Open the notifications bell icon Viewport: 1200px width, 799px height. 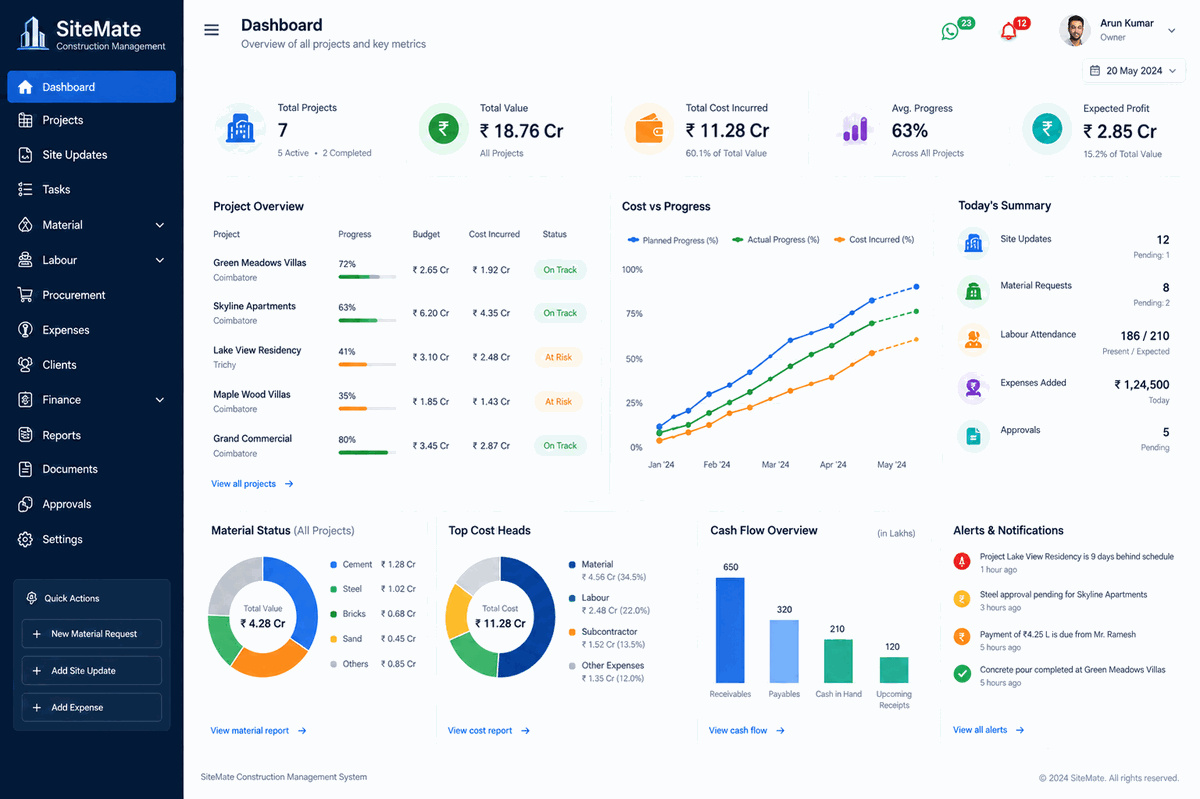[x=1008, y=31]
